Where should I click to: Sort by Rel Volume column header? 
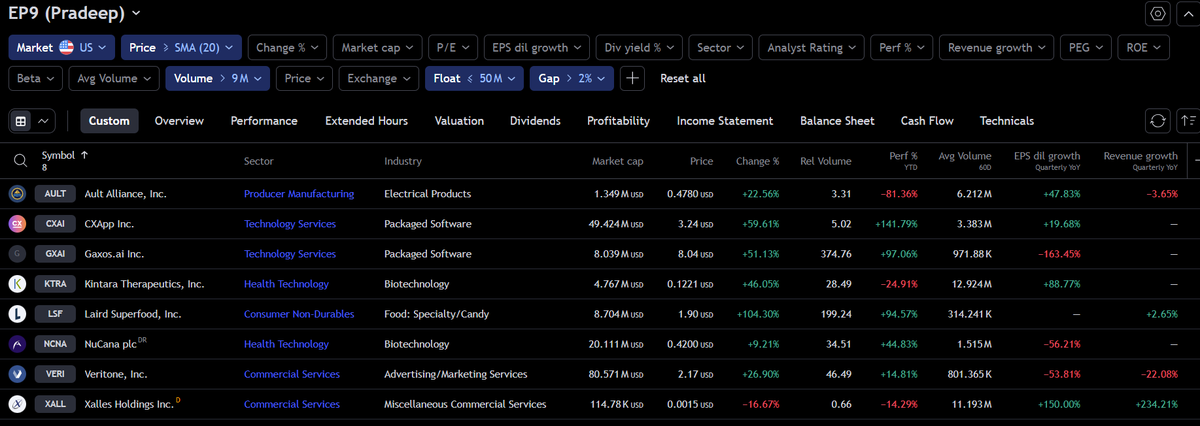826,161
